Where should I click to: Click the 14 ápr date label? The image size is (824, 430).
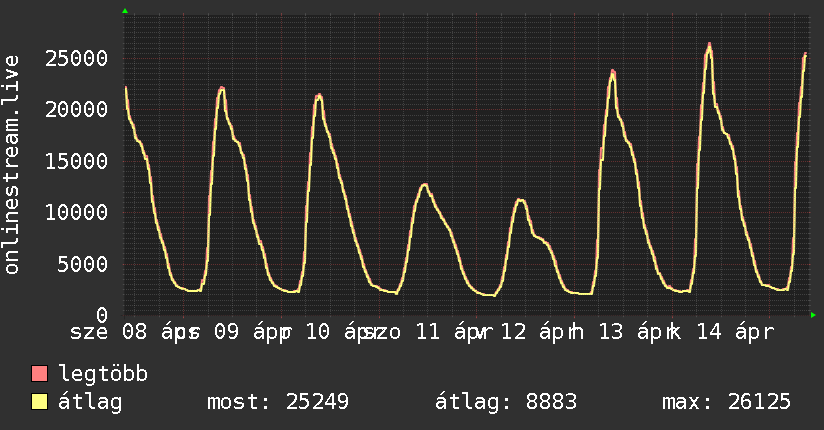(735, 332)
